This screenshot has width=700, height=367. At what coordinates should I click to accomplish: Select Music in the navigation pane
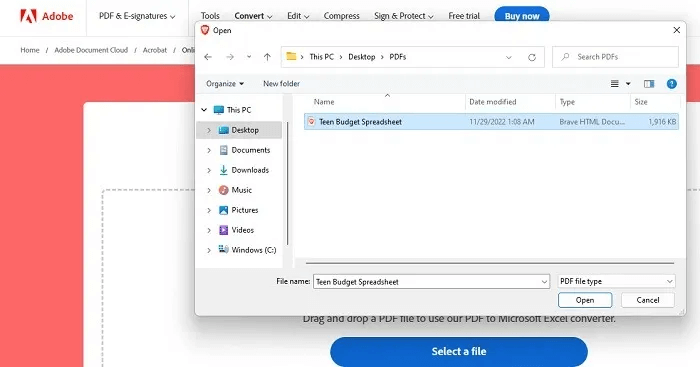235,190
